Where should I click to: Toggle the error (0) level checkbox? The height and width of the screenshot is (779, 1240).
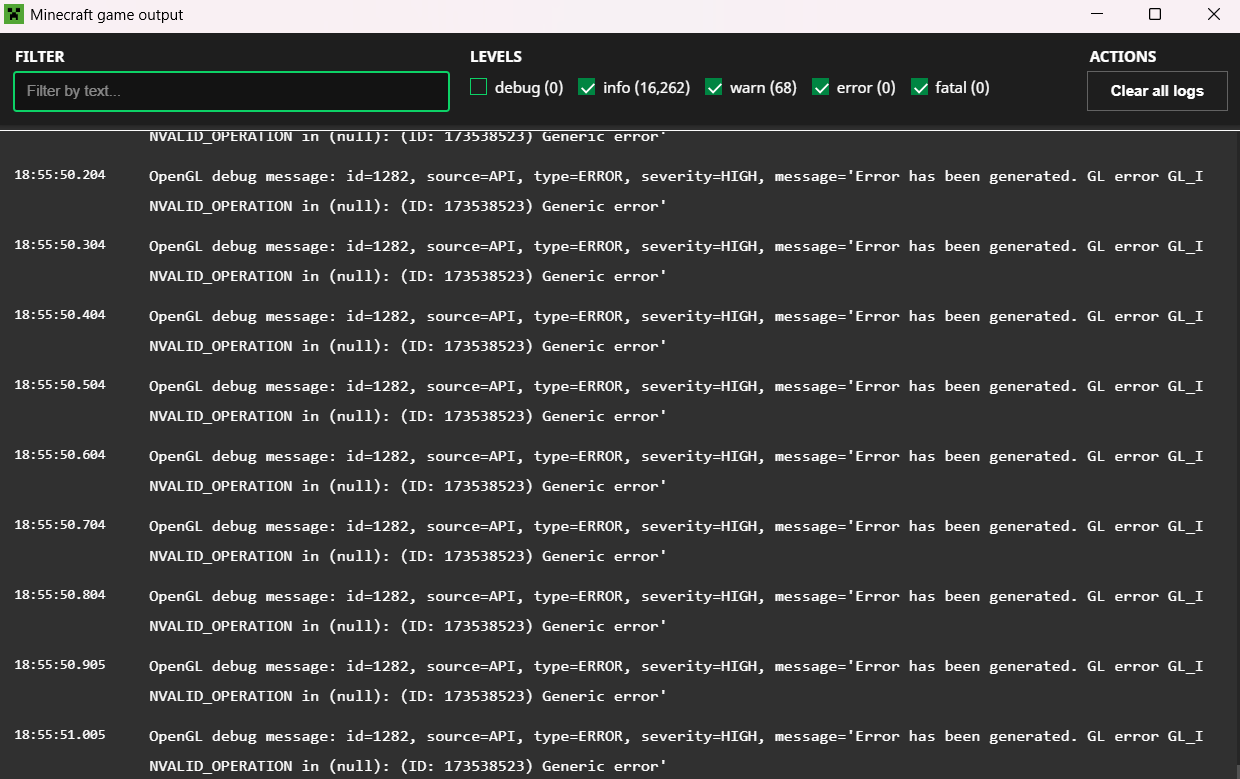[x=821, y=88]
